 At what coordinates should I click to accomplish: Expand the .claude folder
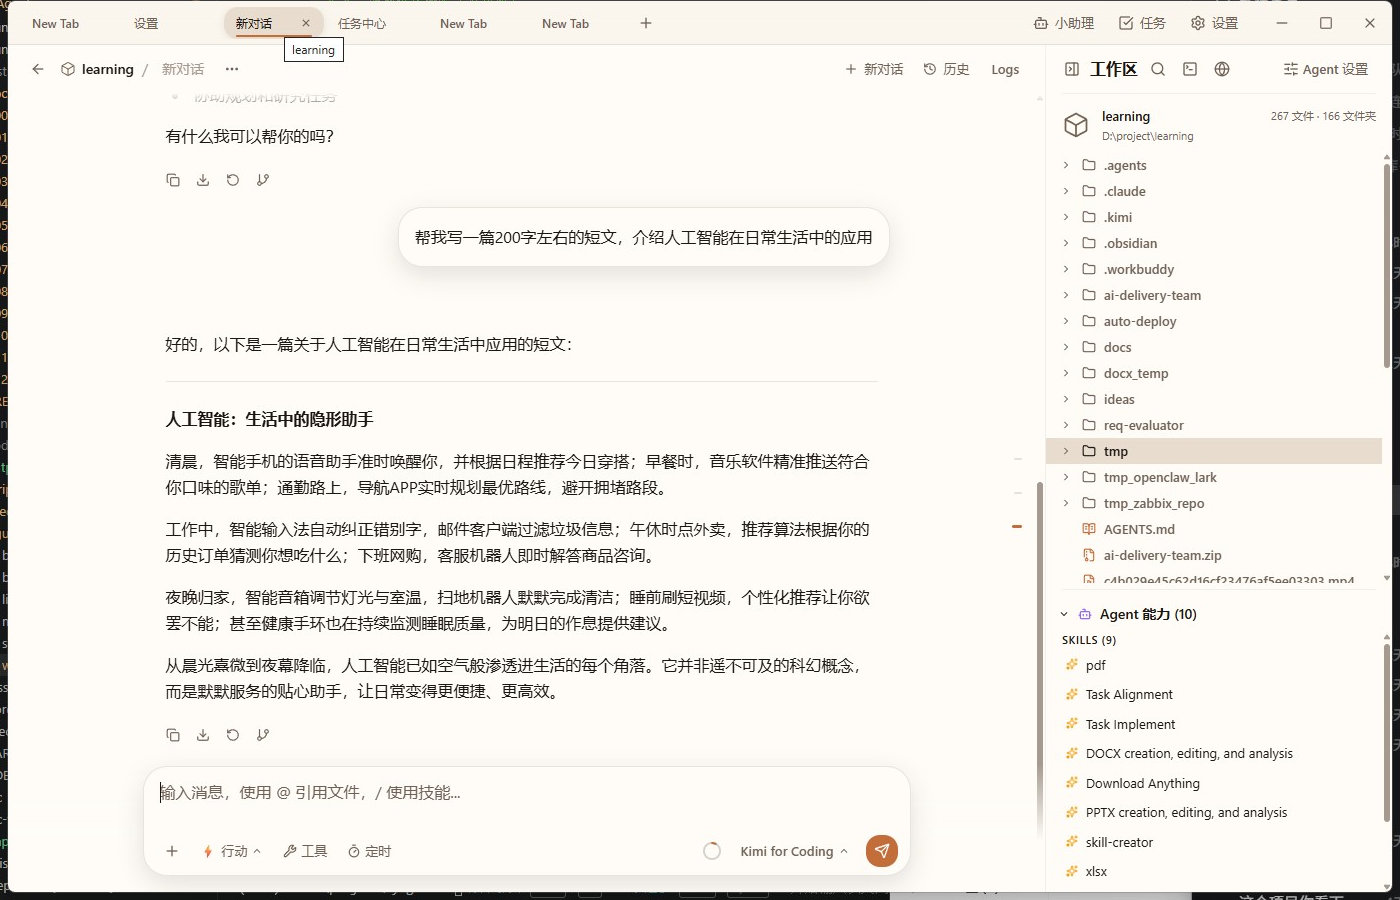click(1066, 191)
